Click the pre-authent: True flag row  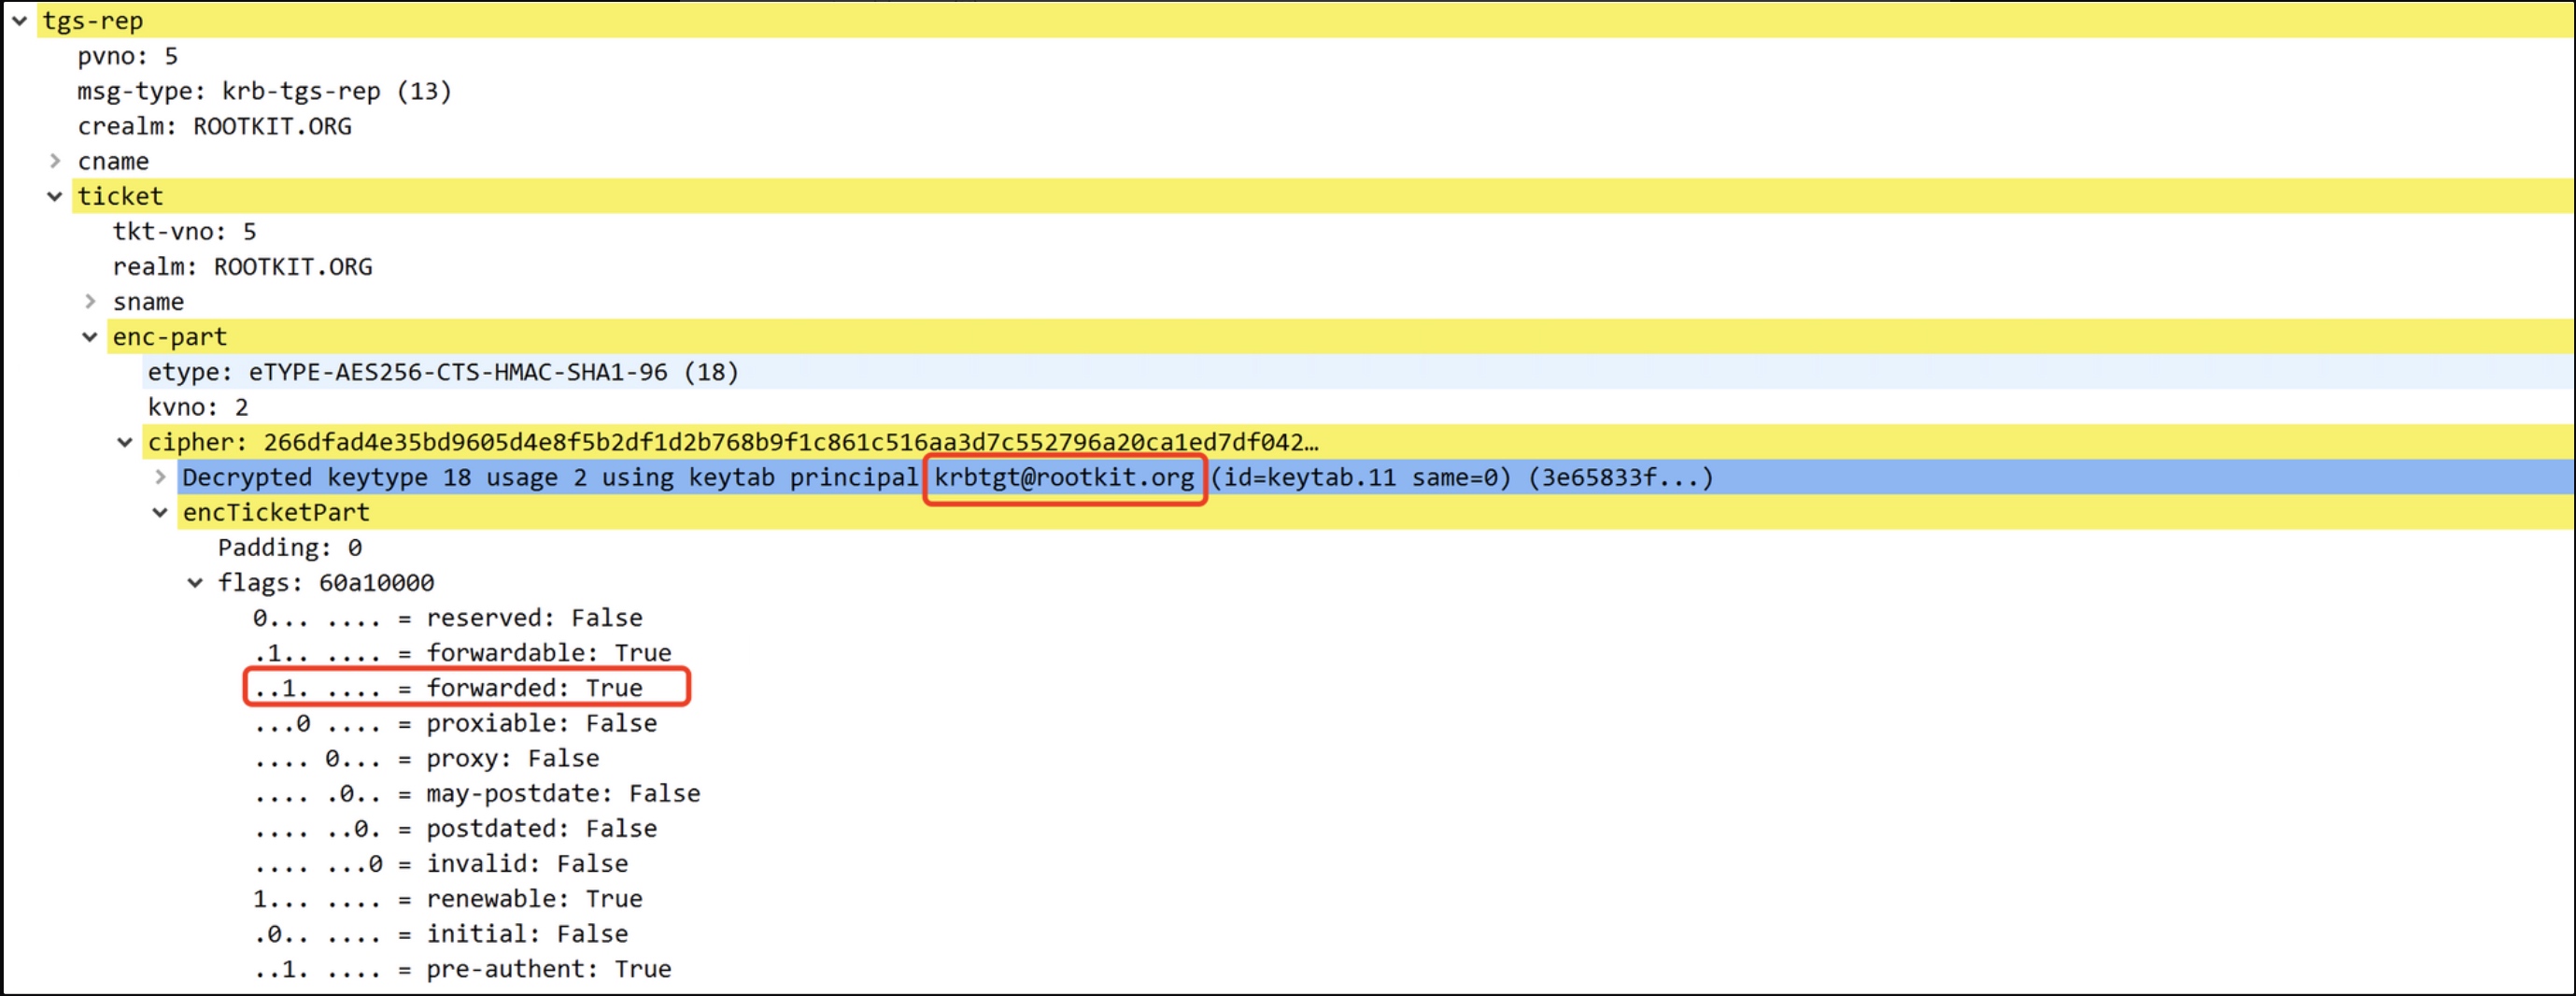462,969
